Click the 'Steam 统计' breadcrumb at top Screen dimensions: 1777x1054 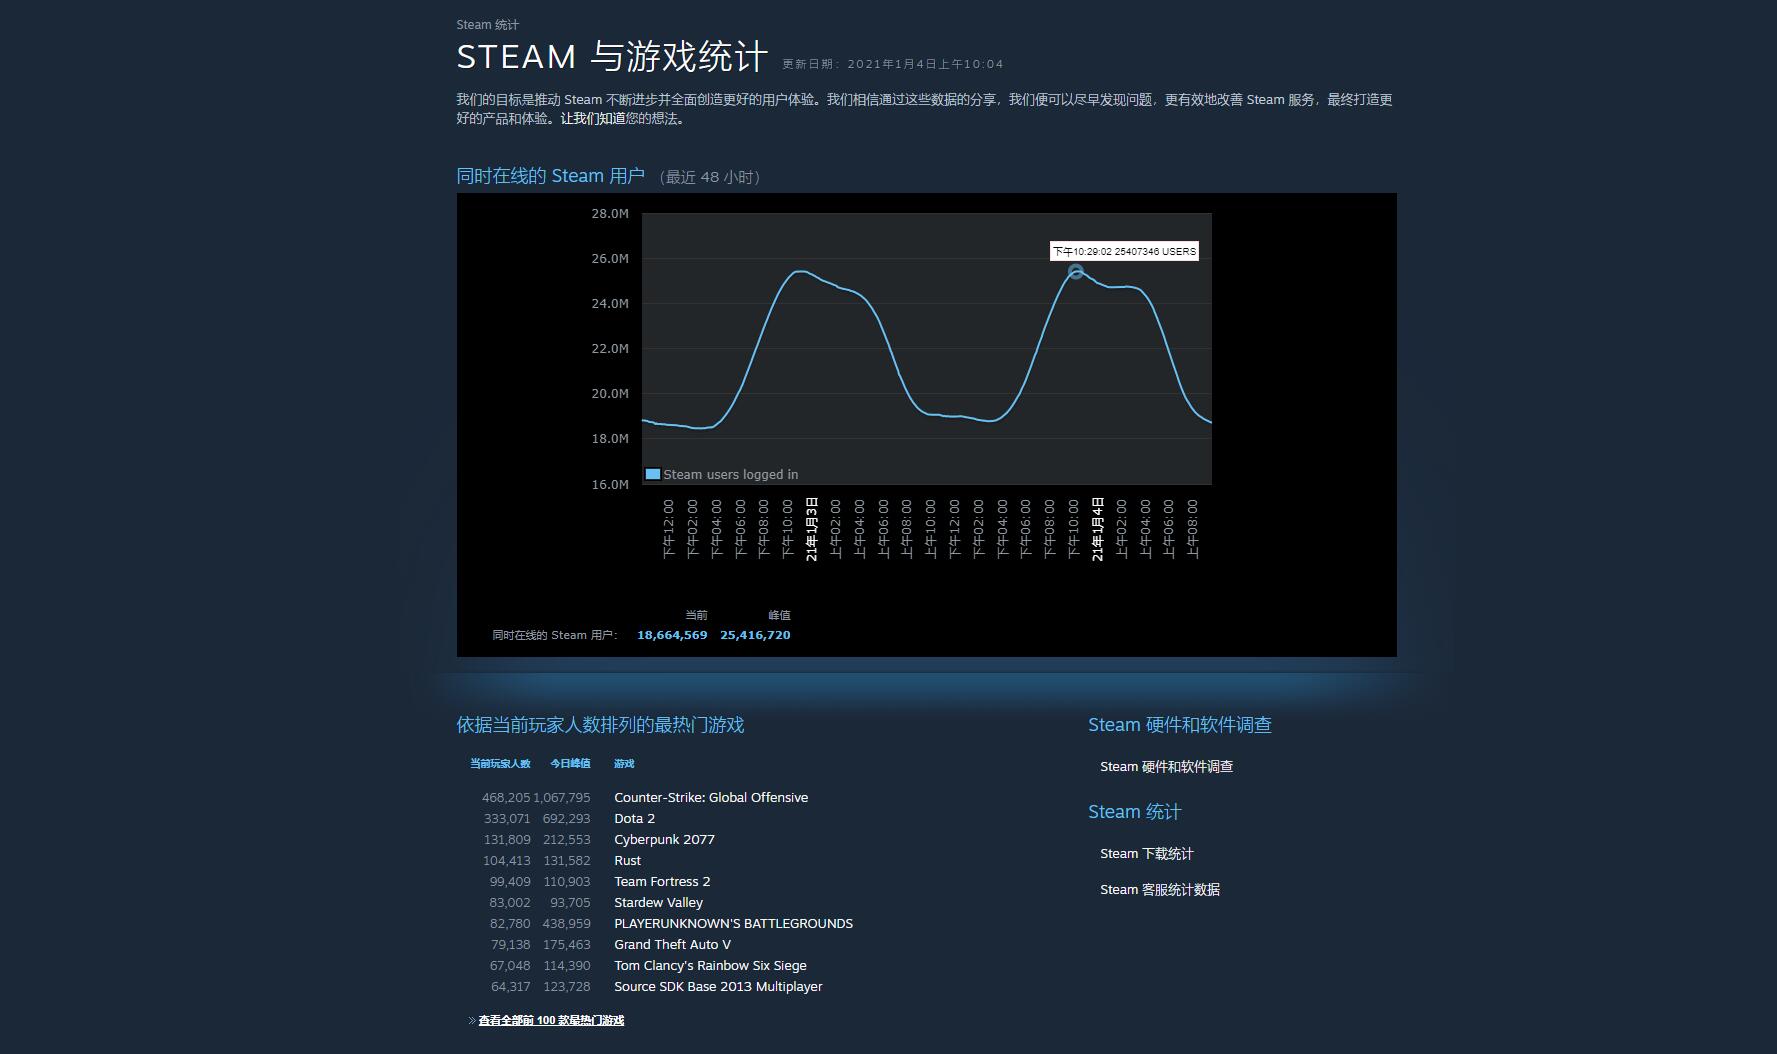click(487, 25)
